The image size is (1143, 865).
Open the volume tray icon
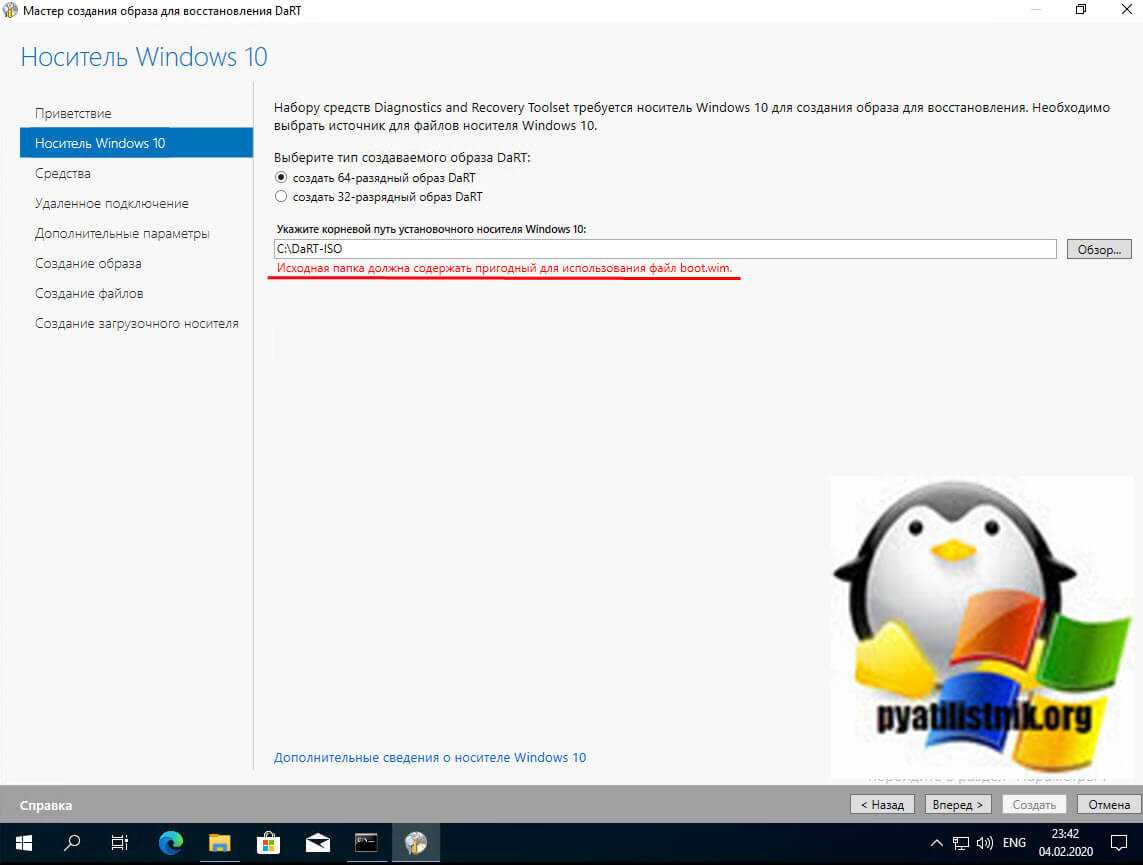coord(985,843)
